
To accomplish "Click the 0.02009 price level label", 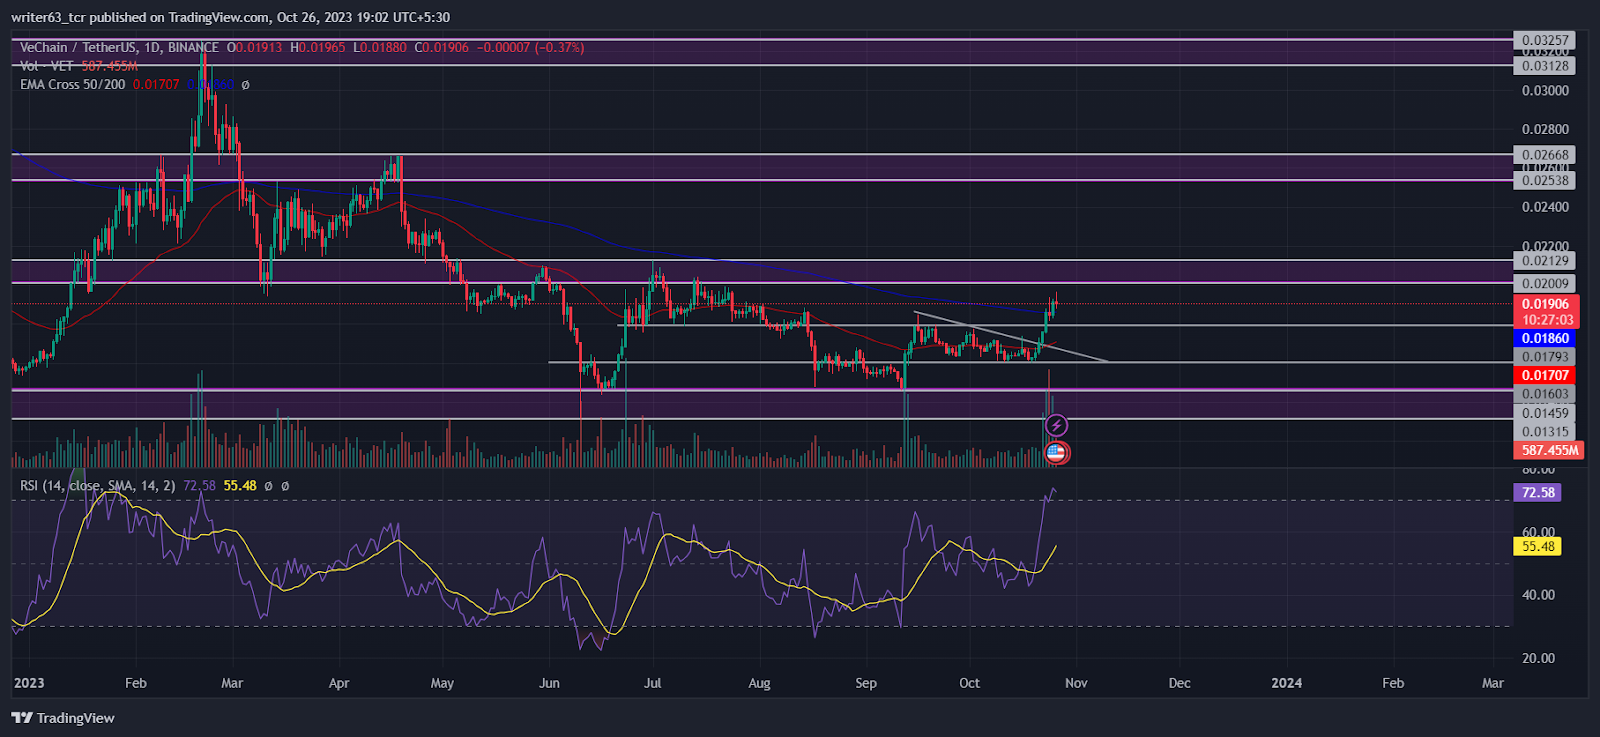I will pyautogui.click(x=1546, y=284).
